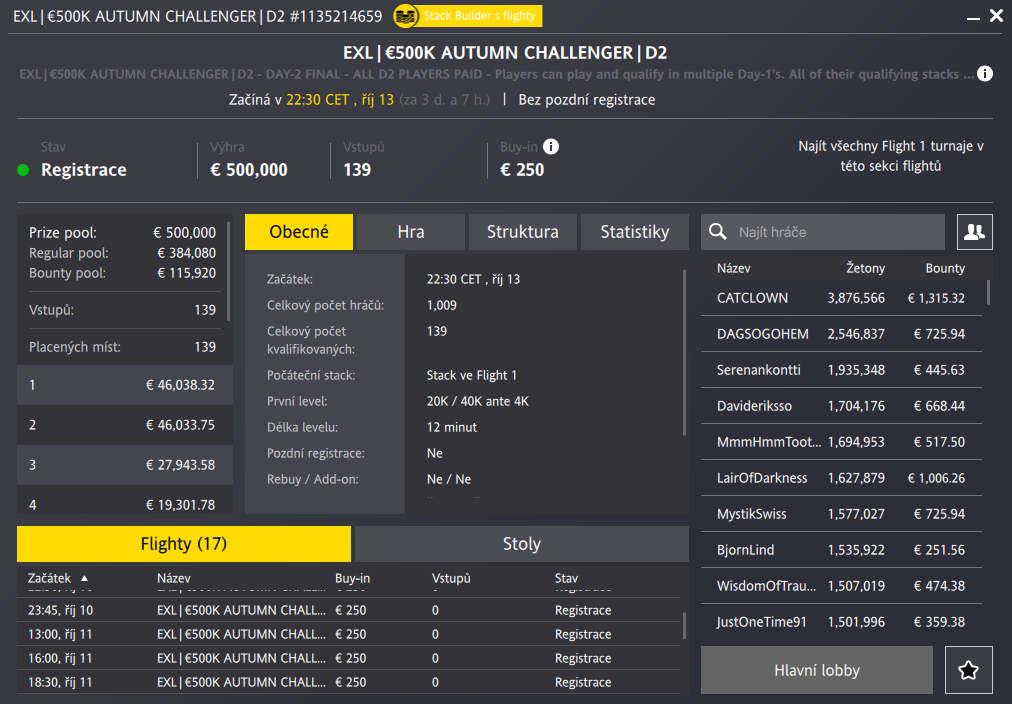Click the Stack Builder s flighty badge
Screen dimensions: 1012x704
(467, 15)
